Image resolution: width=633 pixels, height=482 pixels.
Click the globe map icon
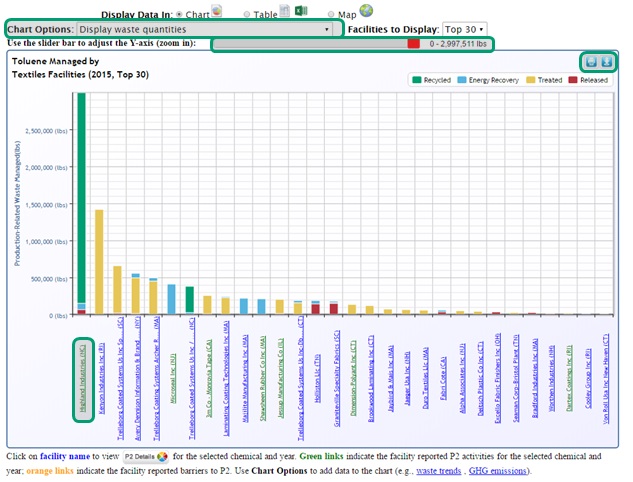point(366,11)
